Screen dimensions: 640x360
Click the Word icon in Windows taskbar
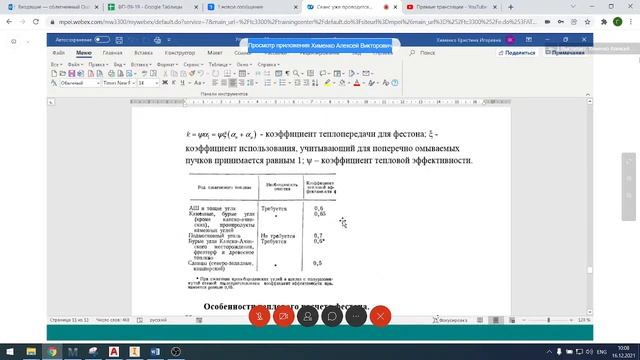pyautogui.click(x=155, y=351)
